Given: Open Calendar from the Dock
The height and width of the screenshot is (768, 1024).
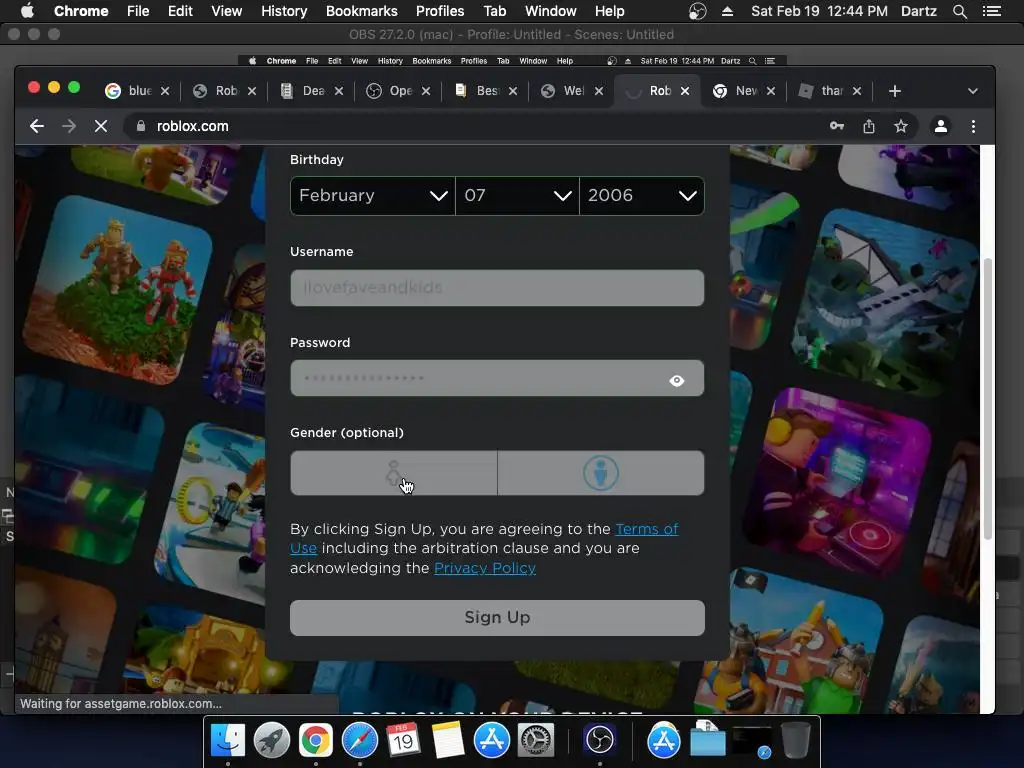Looking at the screenshot, I should pos(403,741).
